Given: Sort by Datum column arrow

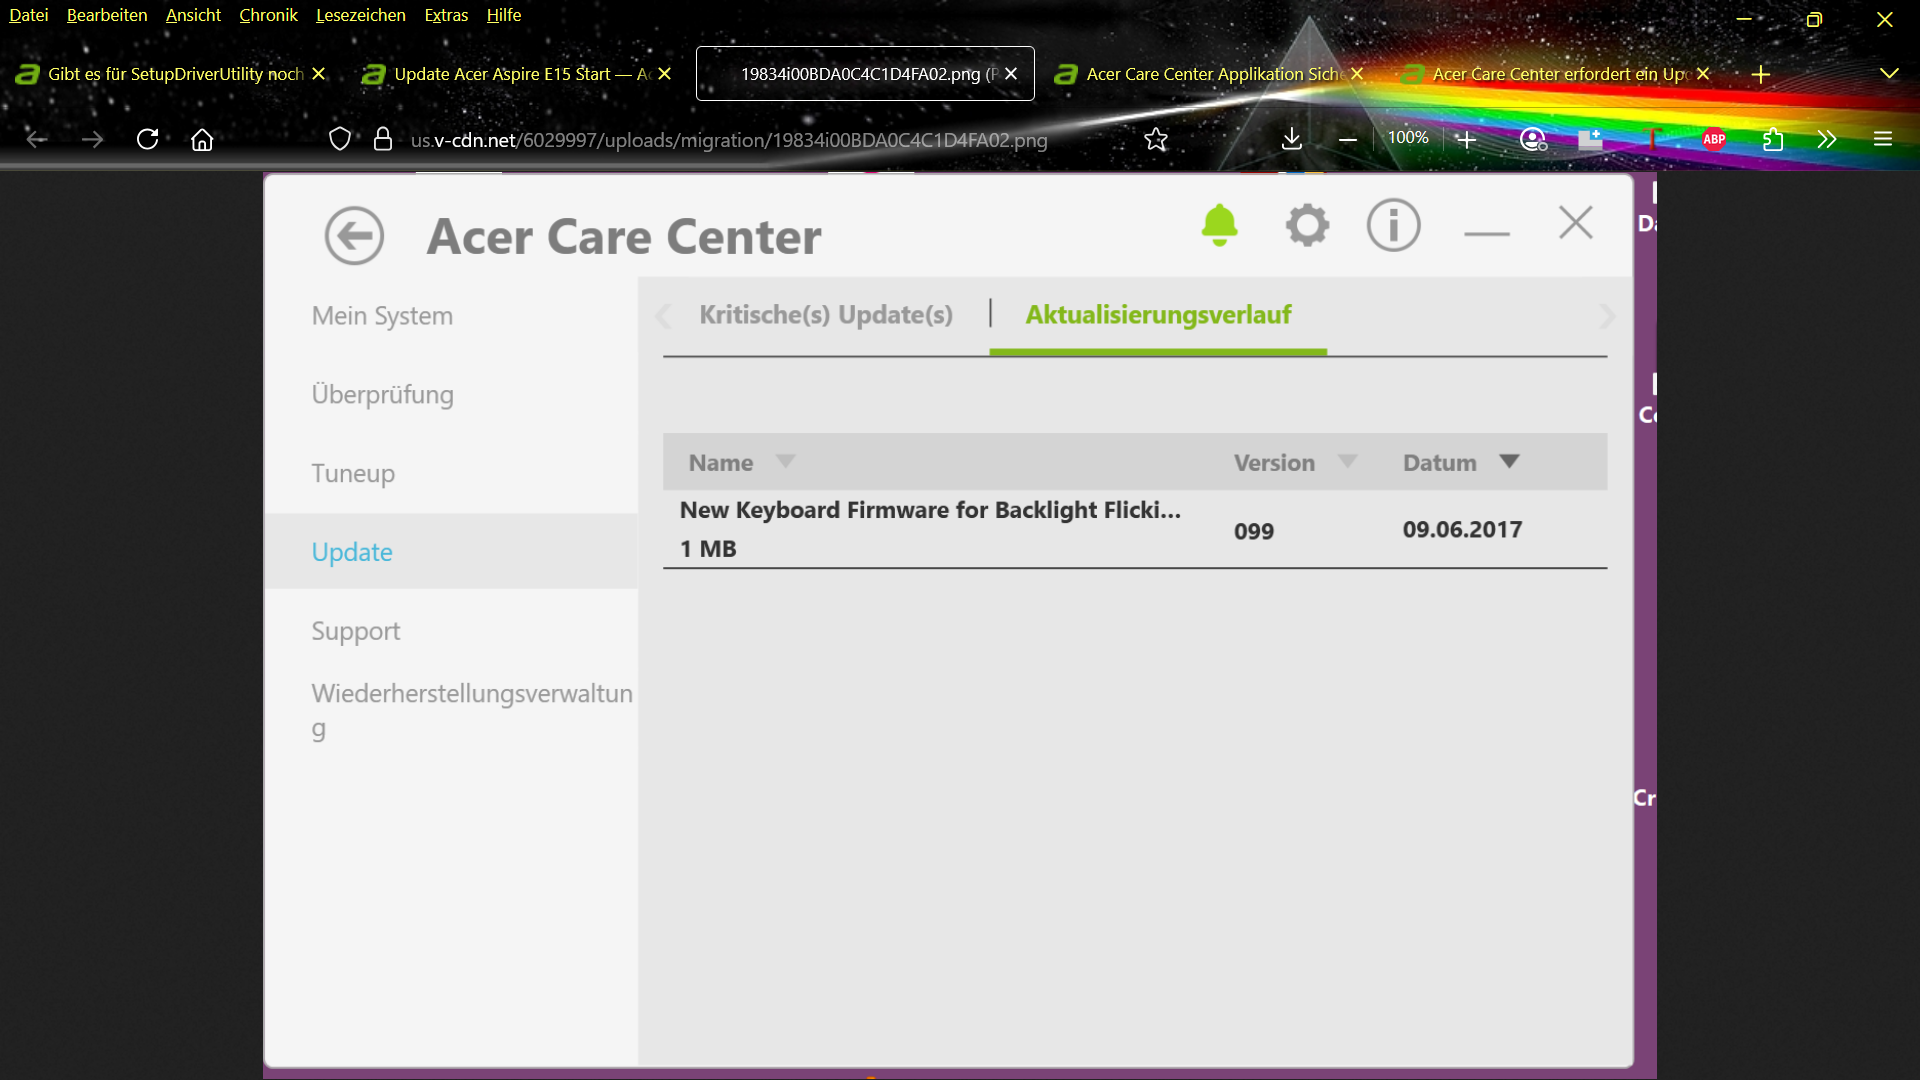Looking at the screenshot, I should pos(1509,461).
